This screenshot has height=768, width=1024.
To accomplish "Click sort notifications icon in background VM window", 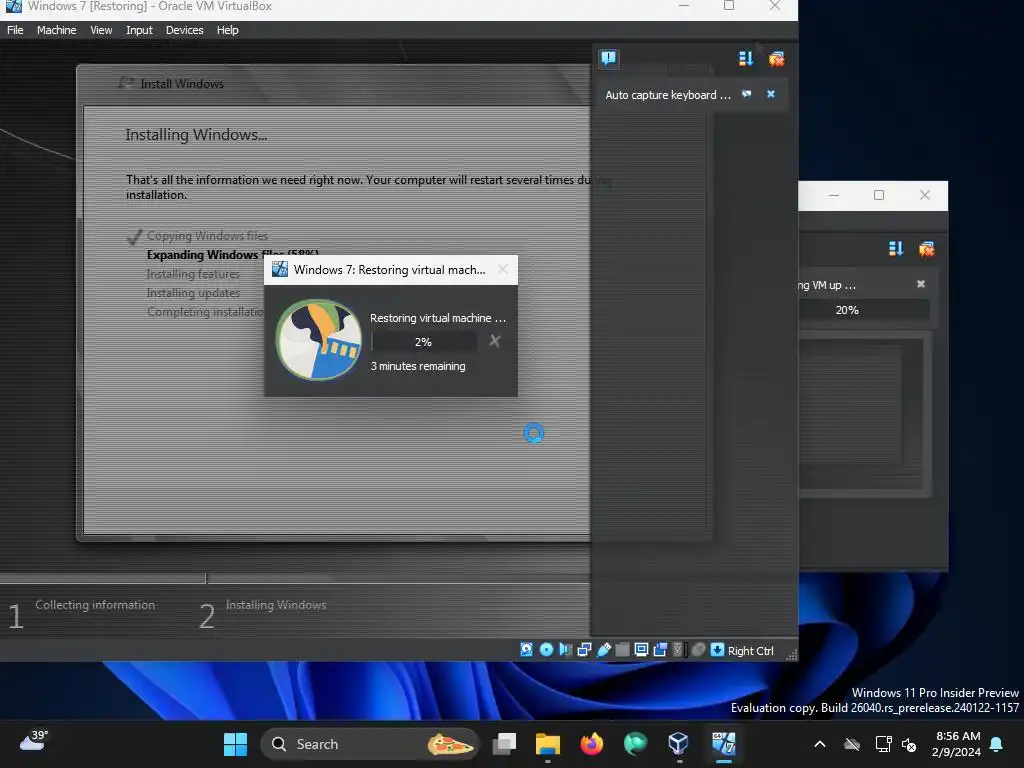I will [896, 249].
